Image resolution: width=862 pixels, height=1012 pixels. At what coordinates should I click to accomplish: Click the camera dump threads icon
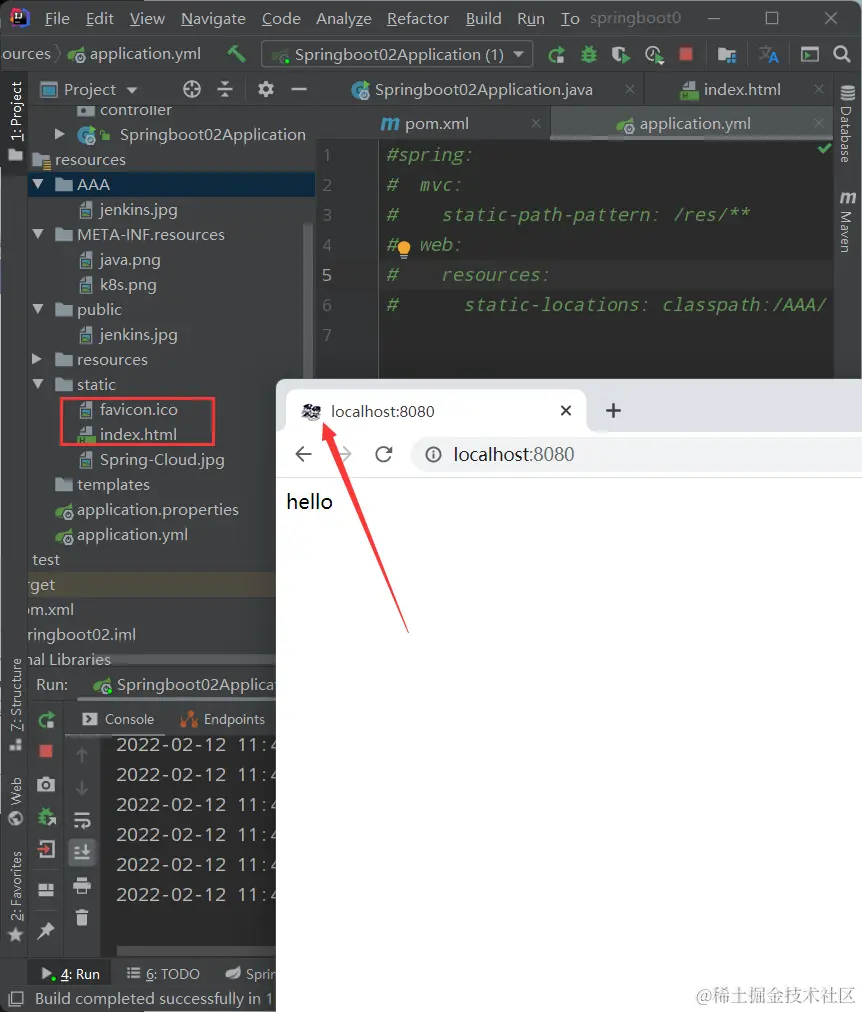(46, 784)
